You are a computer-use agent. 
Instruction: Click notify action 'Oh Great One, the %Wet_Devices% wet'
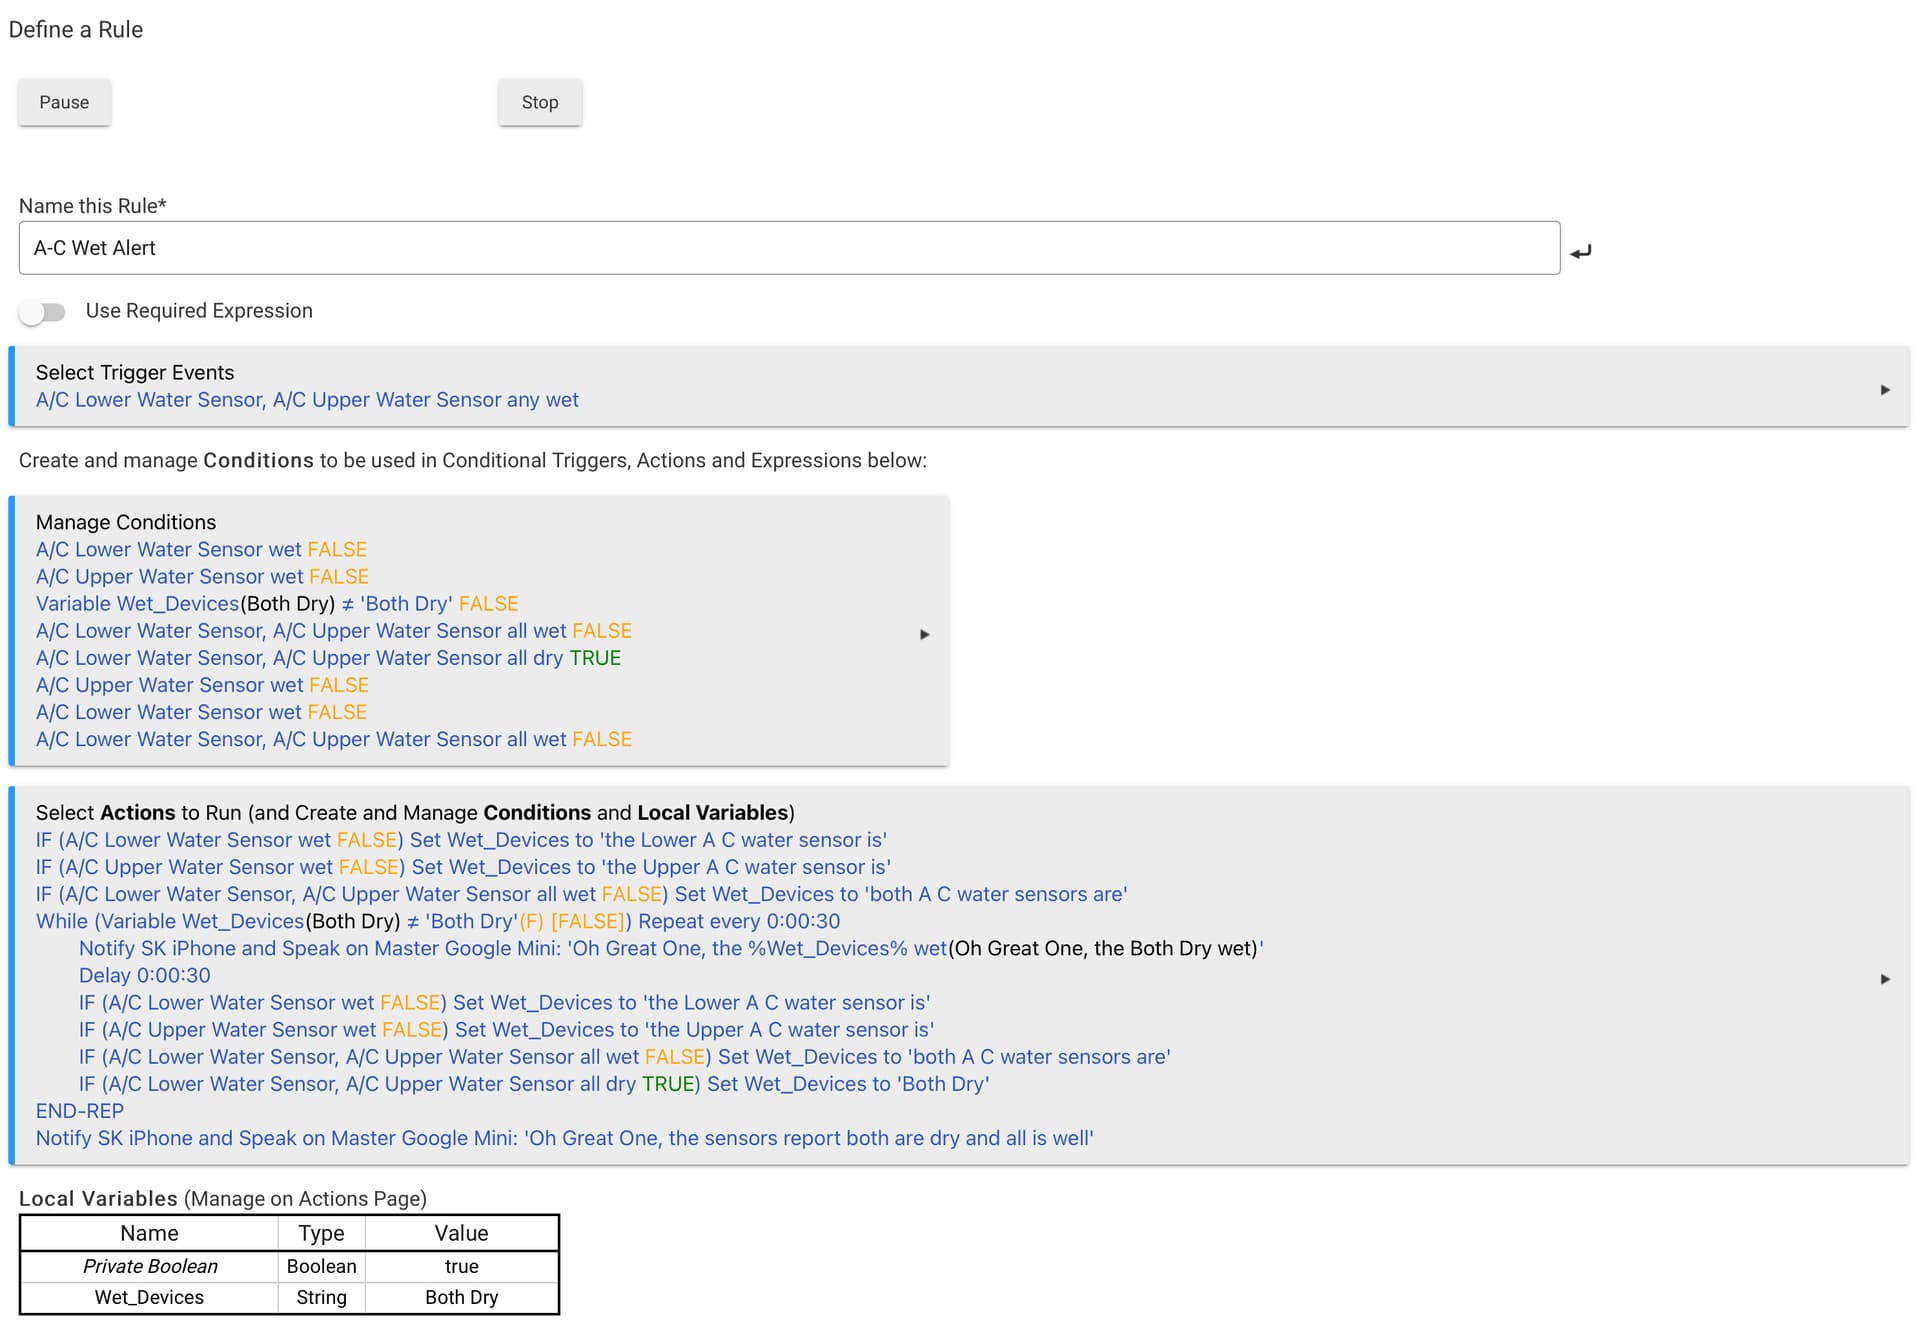point(671,949)
